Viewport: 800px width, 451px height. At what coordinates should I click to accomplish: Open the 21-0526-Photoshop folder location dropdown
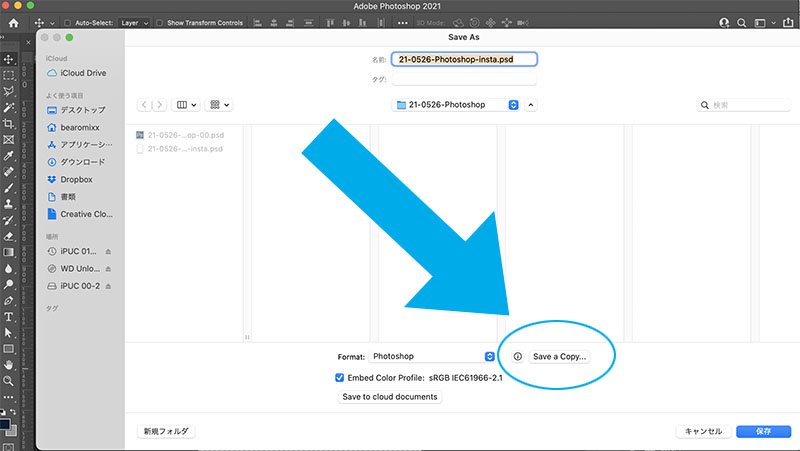456,105
